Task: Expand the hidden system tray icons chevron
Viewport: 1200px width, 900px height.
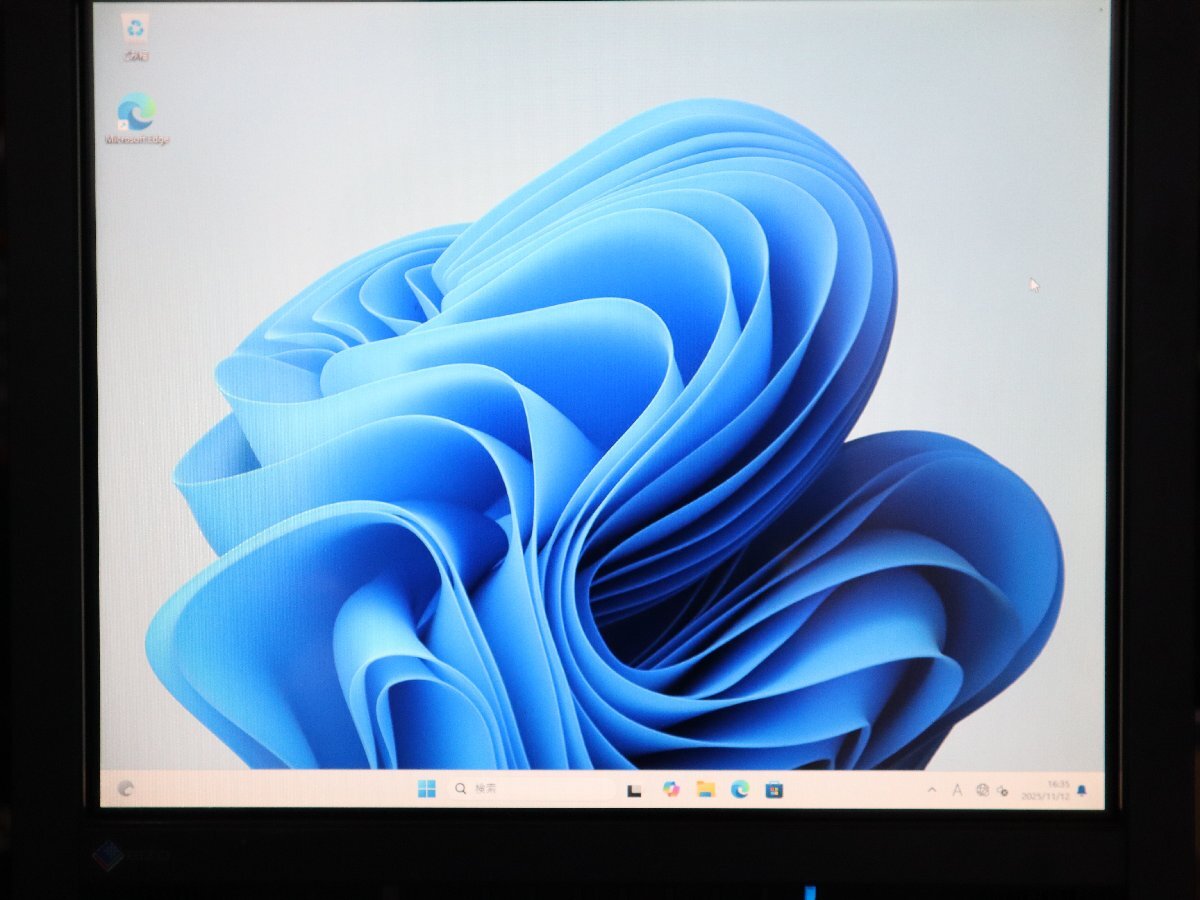Action: 932,790
